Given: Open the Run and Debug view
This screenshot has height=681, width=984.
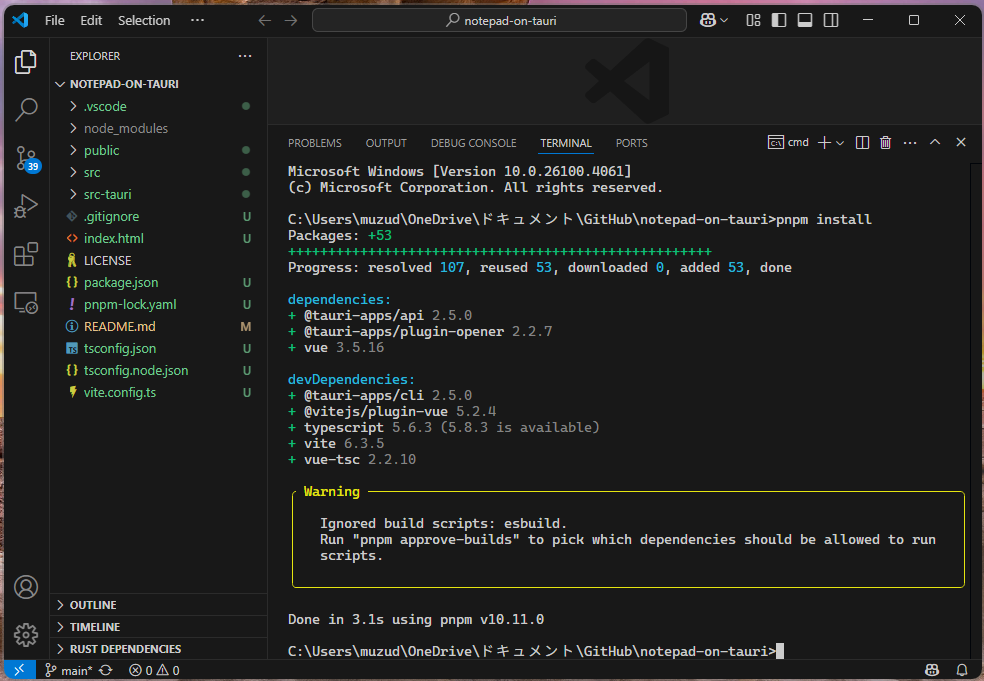Looking at the screenshot, I should [x=26, y=206].
